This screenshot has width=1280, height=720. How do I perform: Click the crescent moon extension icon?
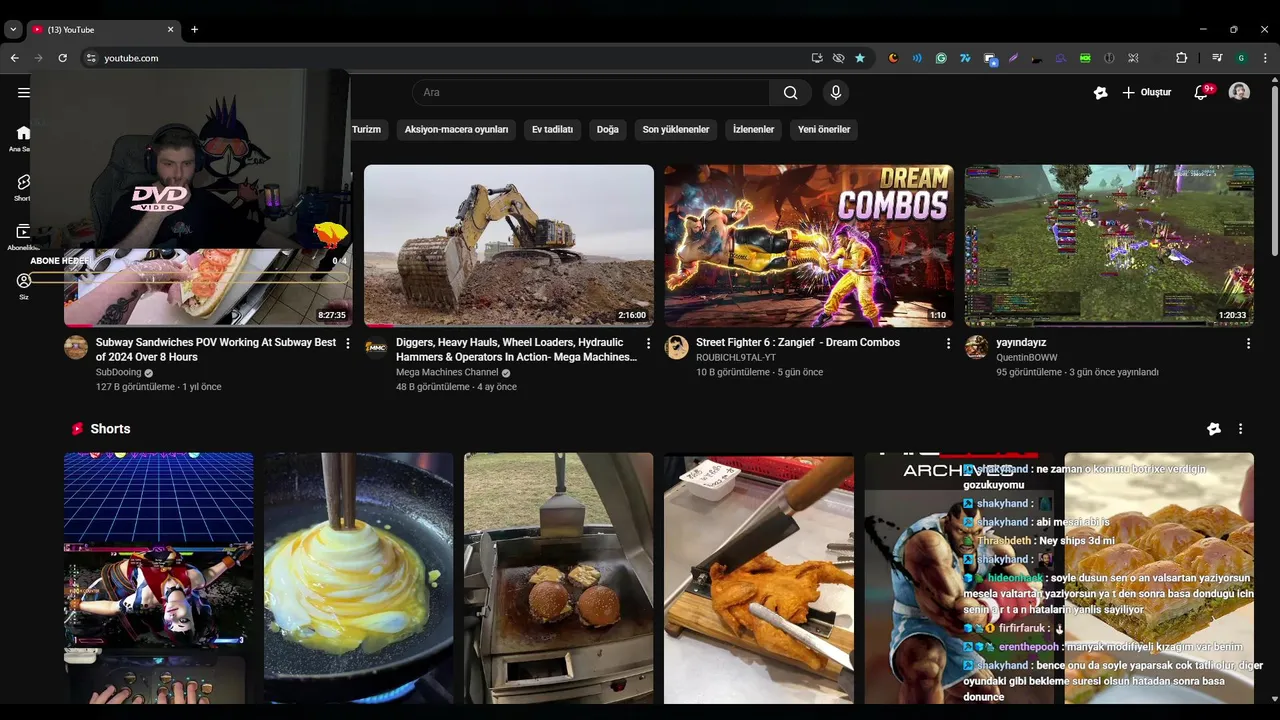(893, 58)
